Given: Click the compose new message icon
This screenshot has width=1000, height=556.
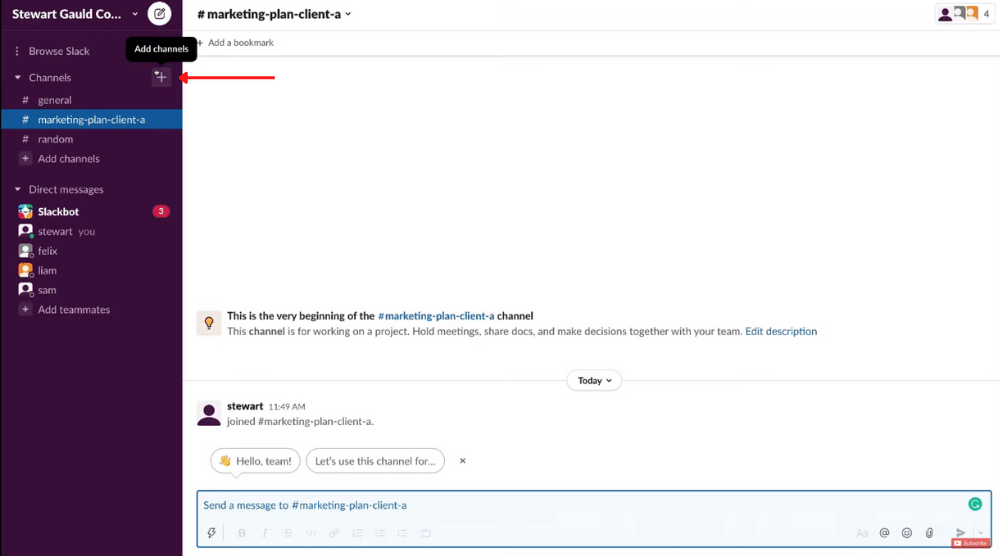Looking at the screenshot, I should (159, 13).
